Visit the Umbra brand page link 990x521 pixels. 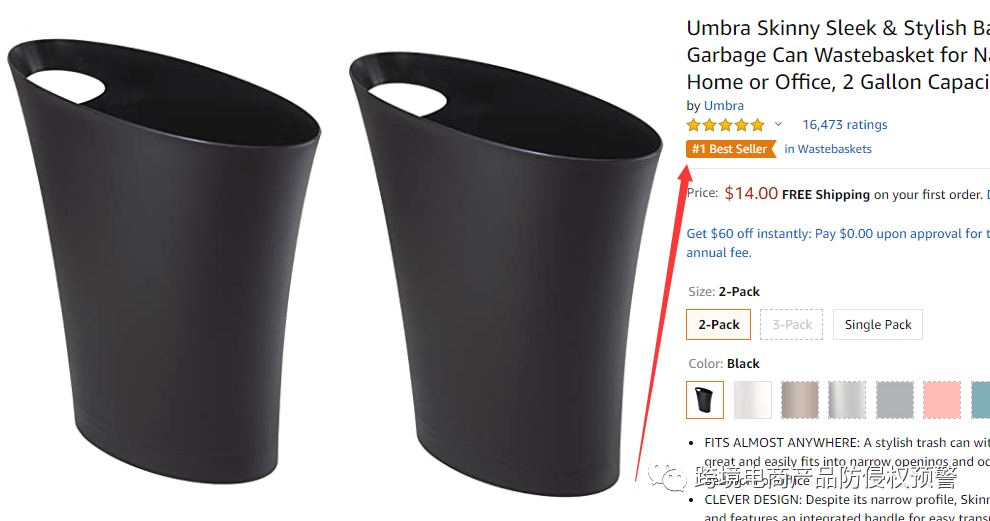723,105
